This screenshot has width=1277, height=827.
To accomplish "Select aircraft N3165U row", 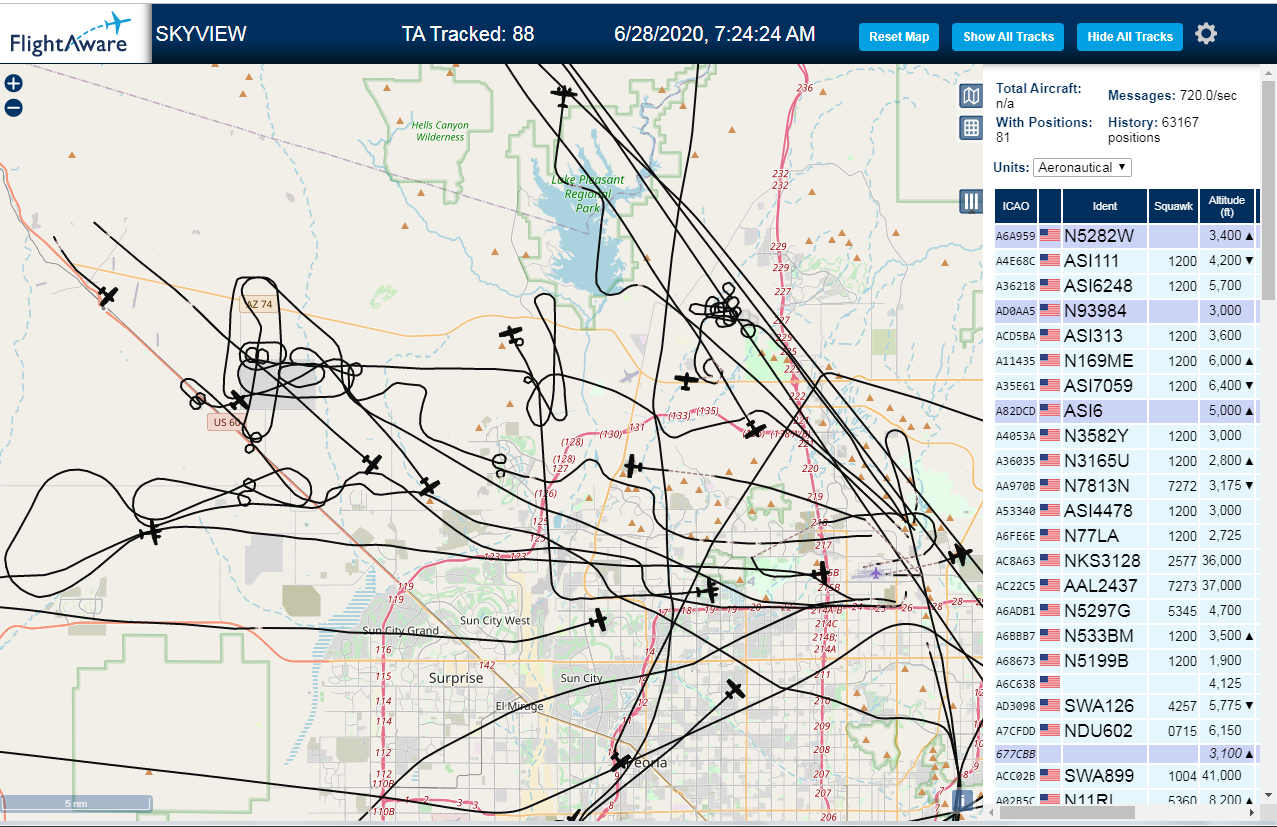I will pyautogui.click(x=1125, y=461).
